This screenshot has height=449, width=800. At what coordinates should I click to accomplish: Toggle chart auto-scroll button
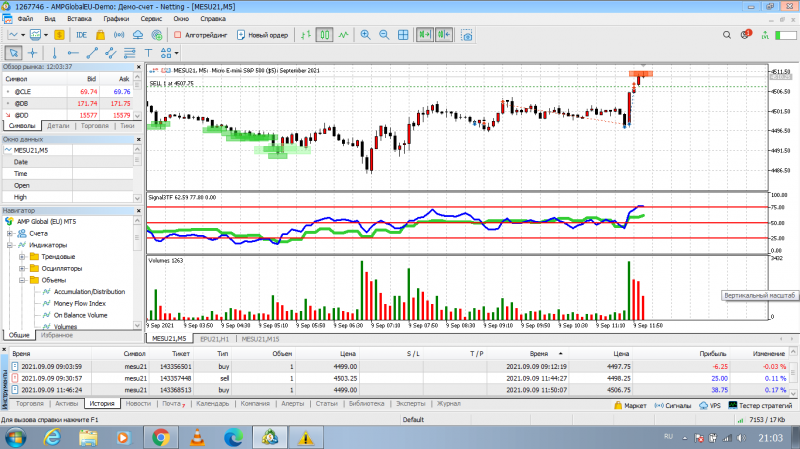(424, 35)
